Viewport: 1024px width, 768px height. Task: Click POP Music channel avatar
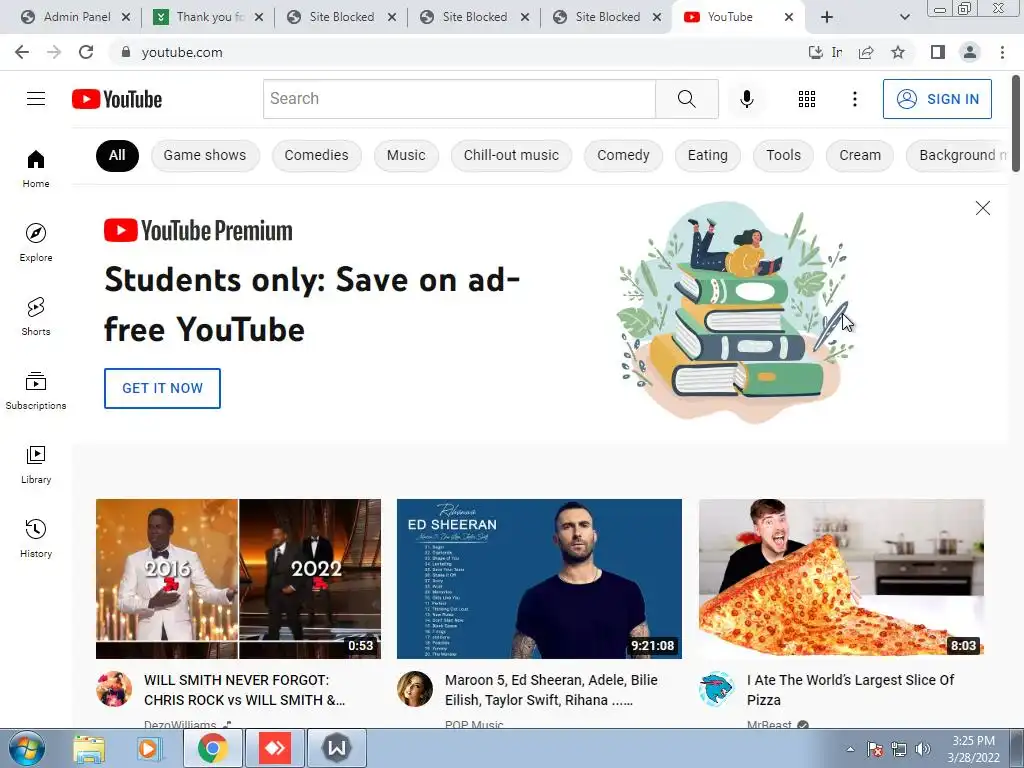[415, 689]
